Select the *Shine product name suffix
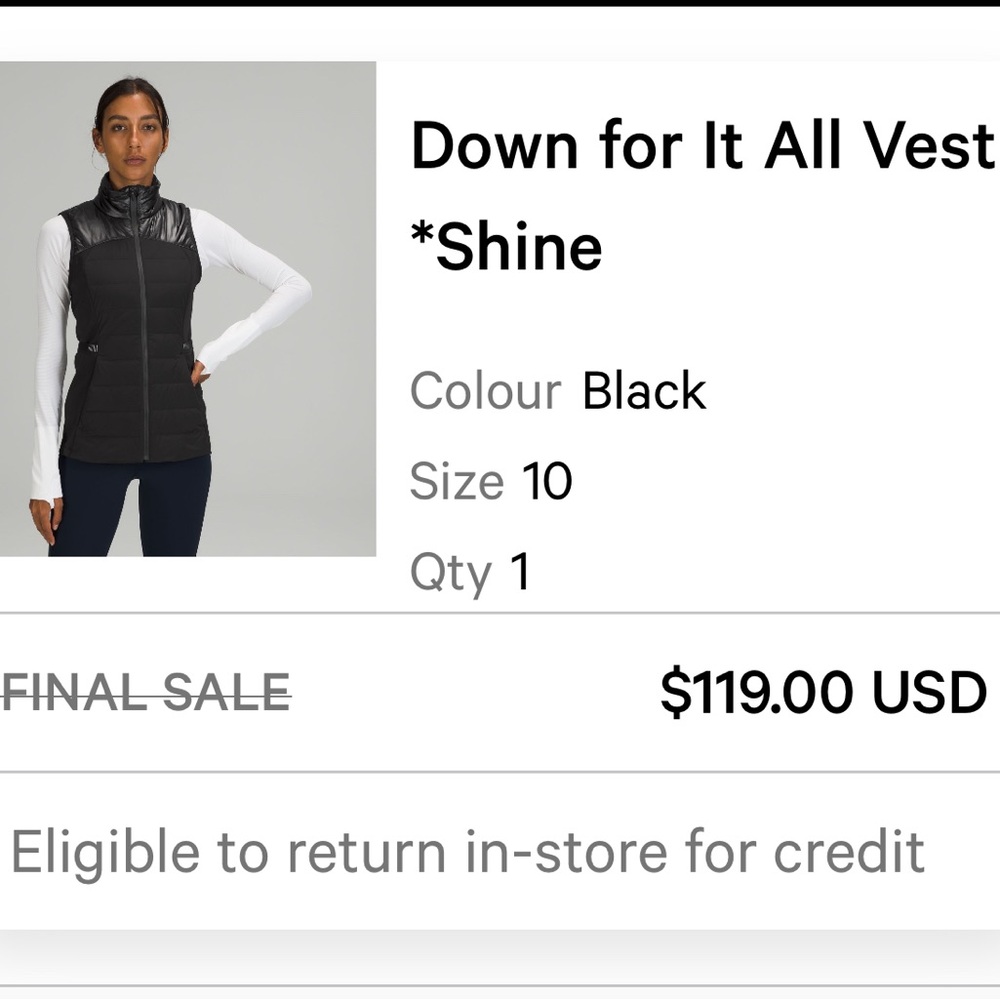The image size is (1000, 1000). [506, 244]
